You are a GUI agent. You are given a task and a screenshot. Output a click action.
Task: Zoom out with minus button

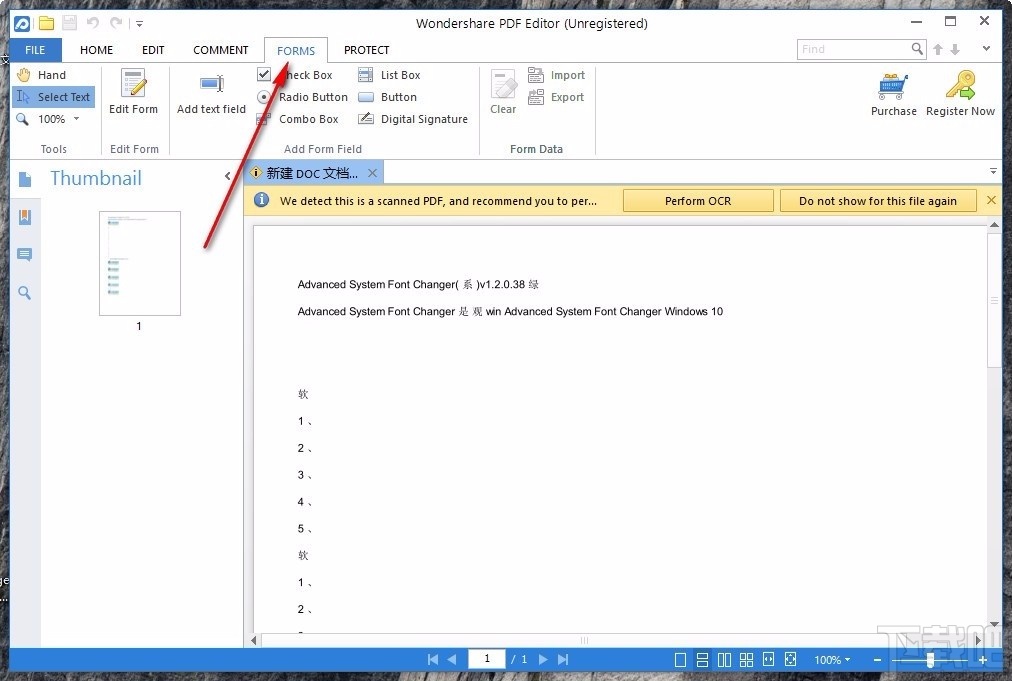tap(877, 660)
